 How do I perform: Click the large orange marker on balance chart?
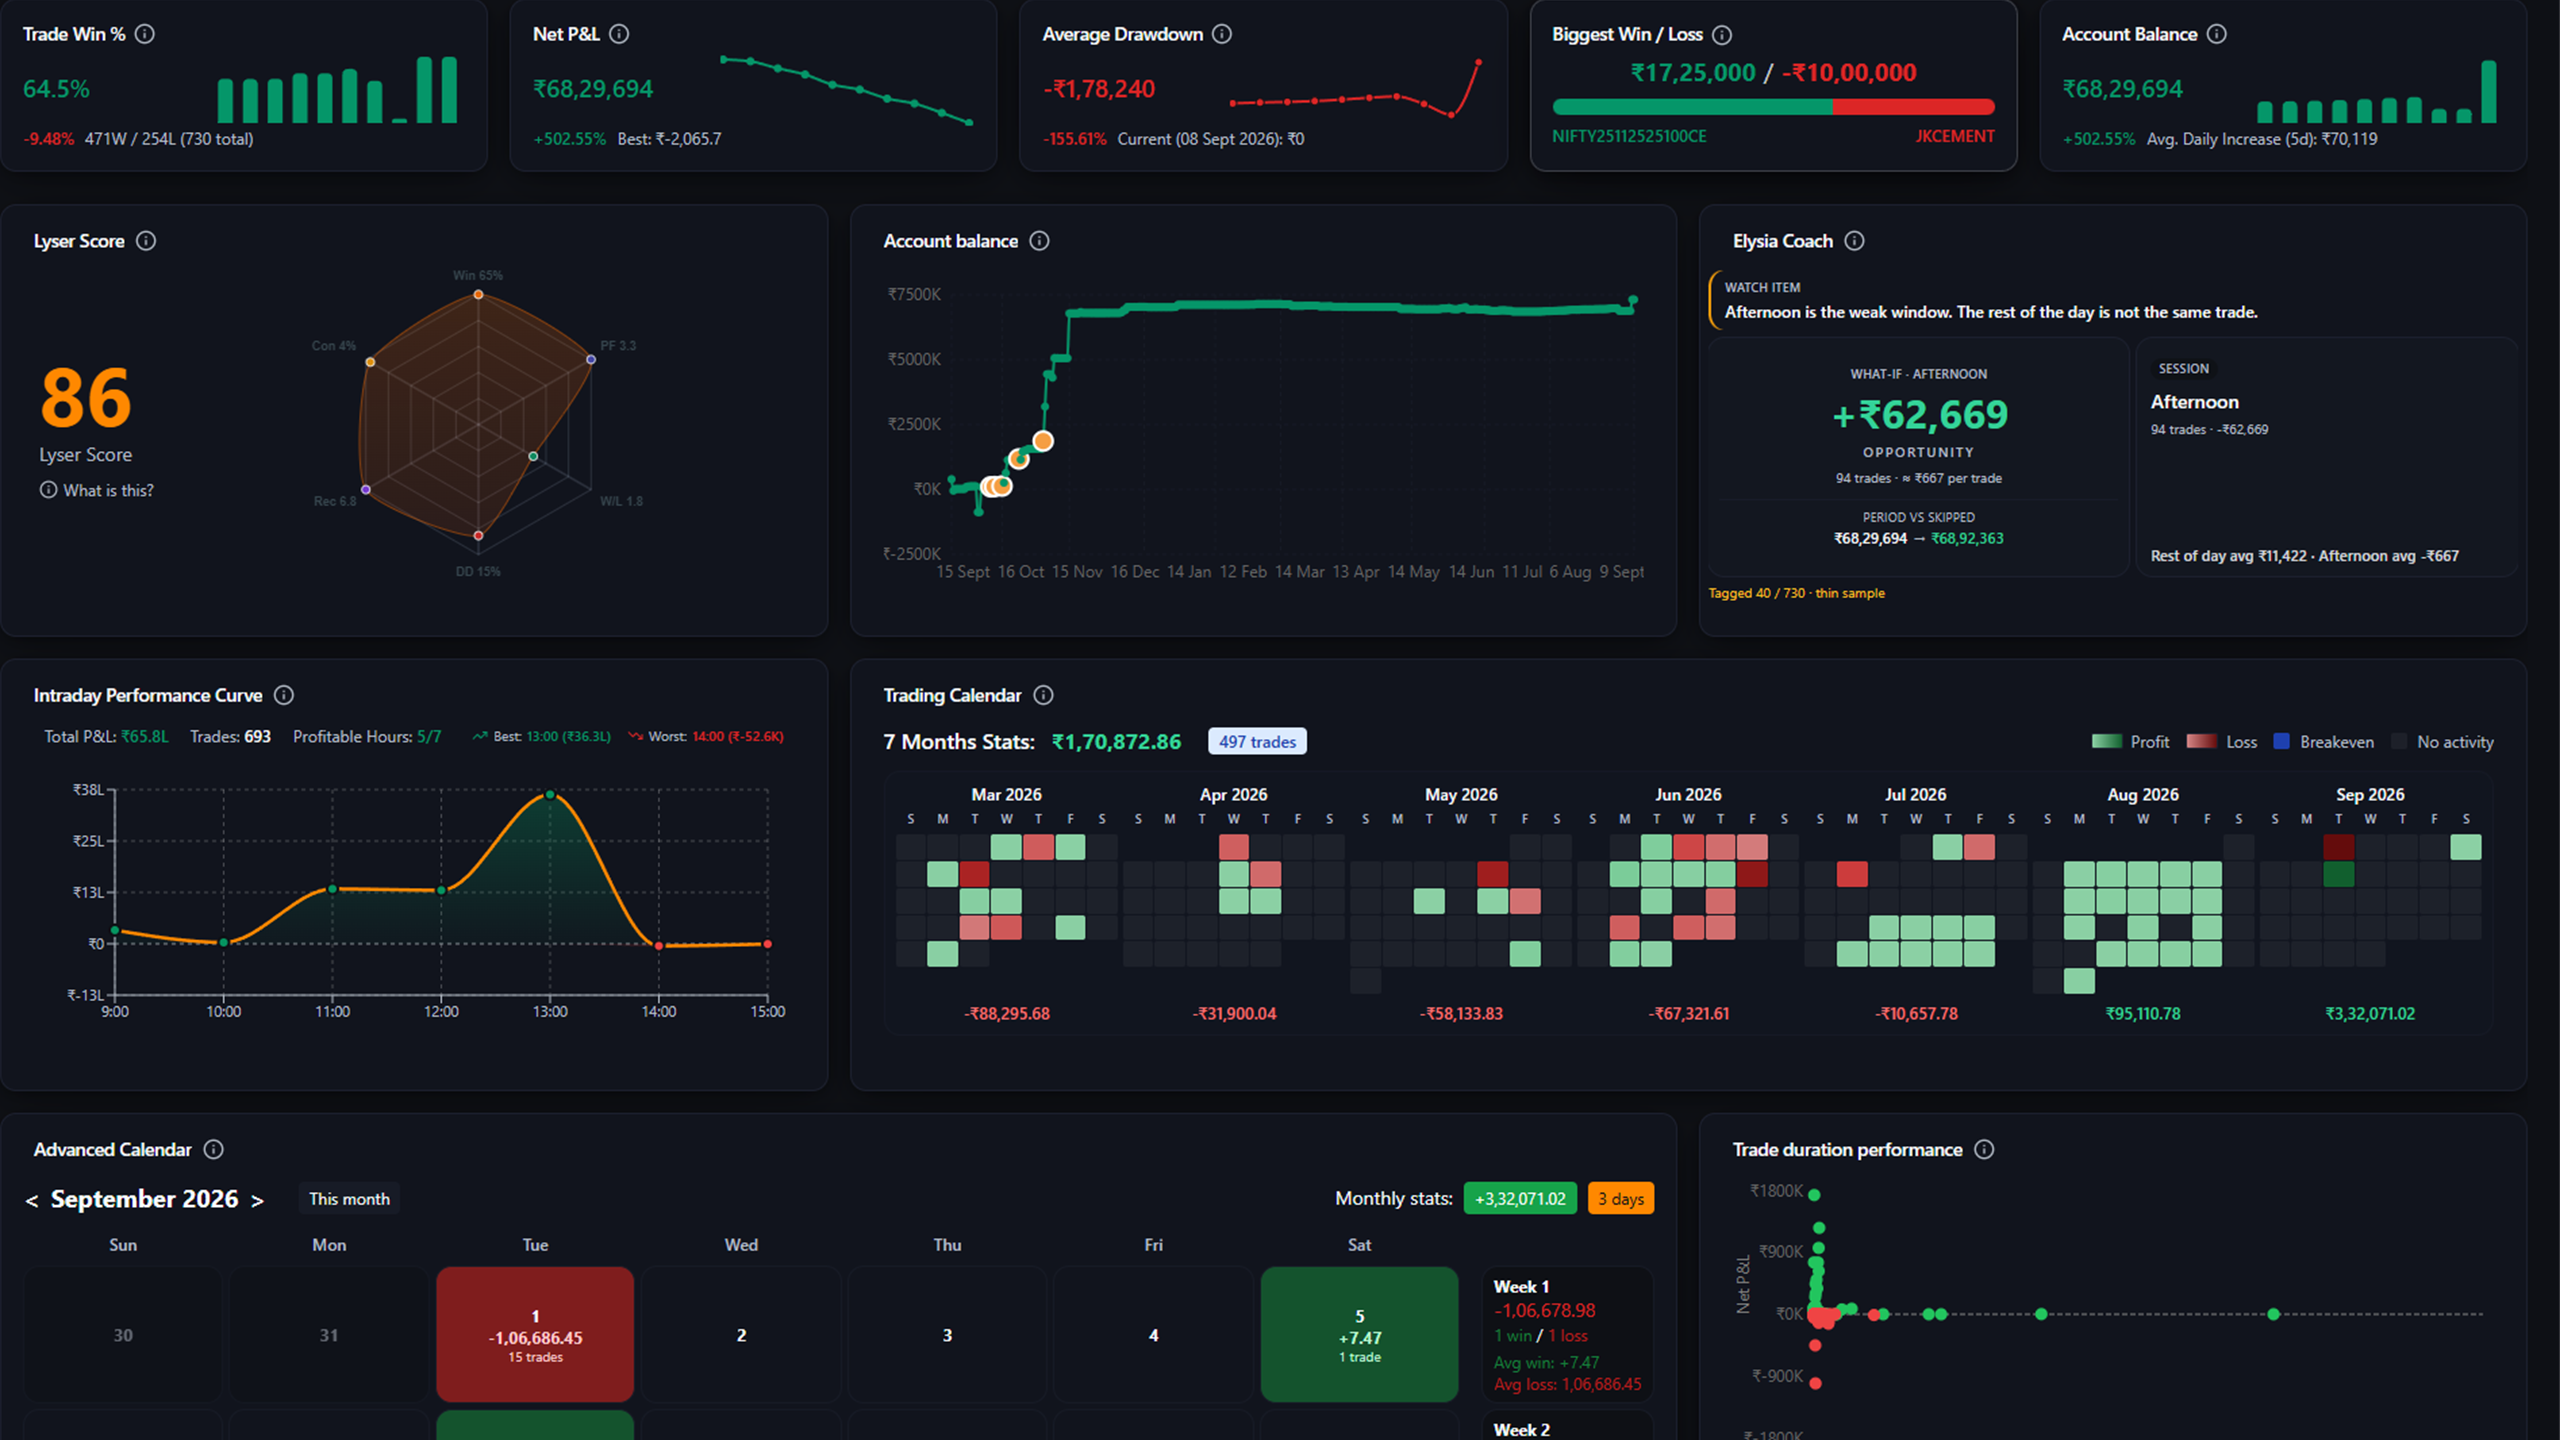1043,441
